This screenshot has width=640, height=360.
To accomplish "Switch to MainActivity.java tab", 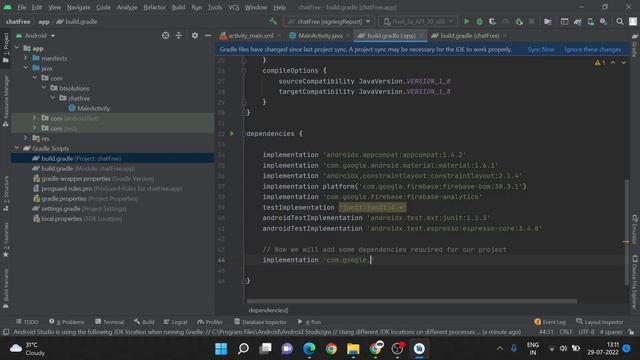I will click(319, 36).
